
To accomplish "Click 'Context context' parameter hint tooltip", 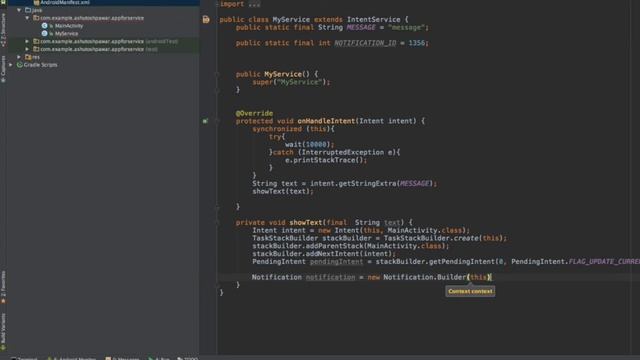I will click(x=470, y=291).
